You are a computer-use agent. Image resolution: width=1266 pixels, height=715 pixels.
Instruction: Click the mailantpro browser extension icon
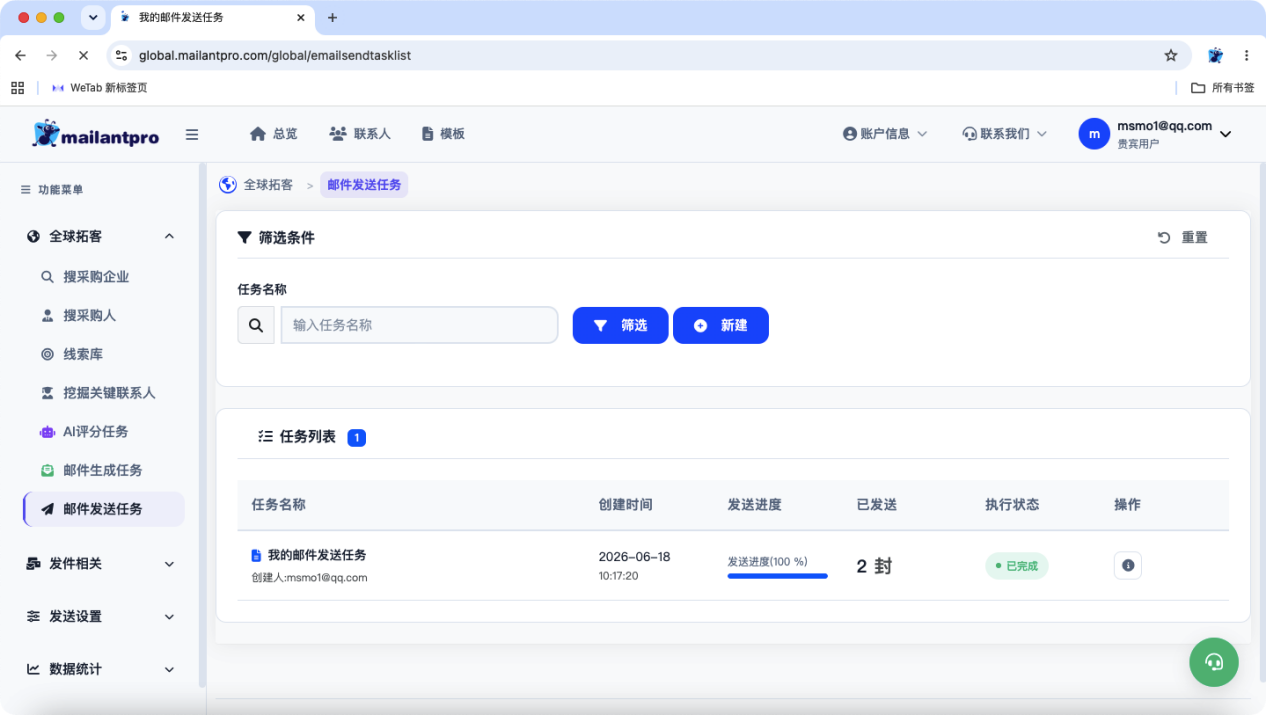[x=1216, y=55]
